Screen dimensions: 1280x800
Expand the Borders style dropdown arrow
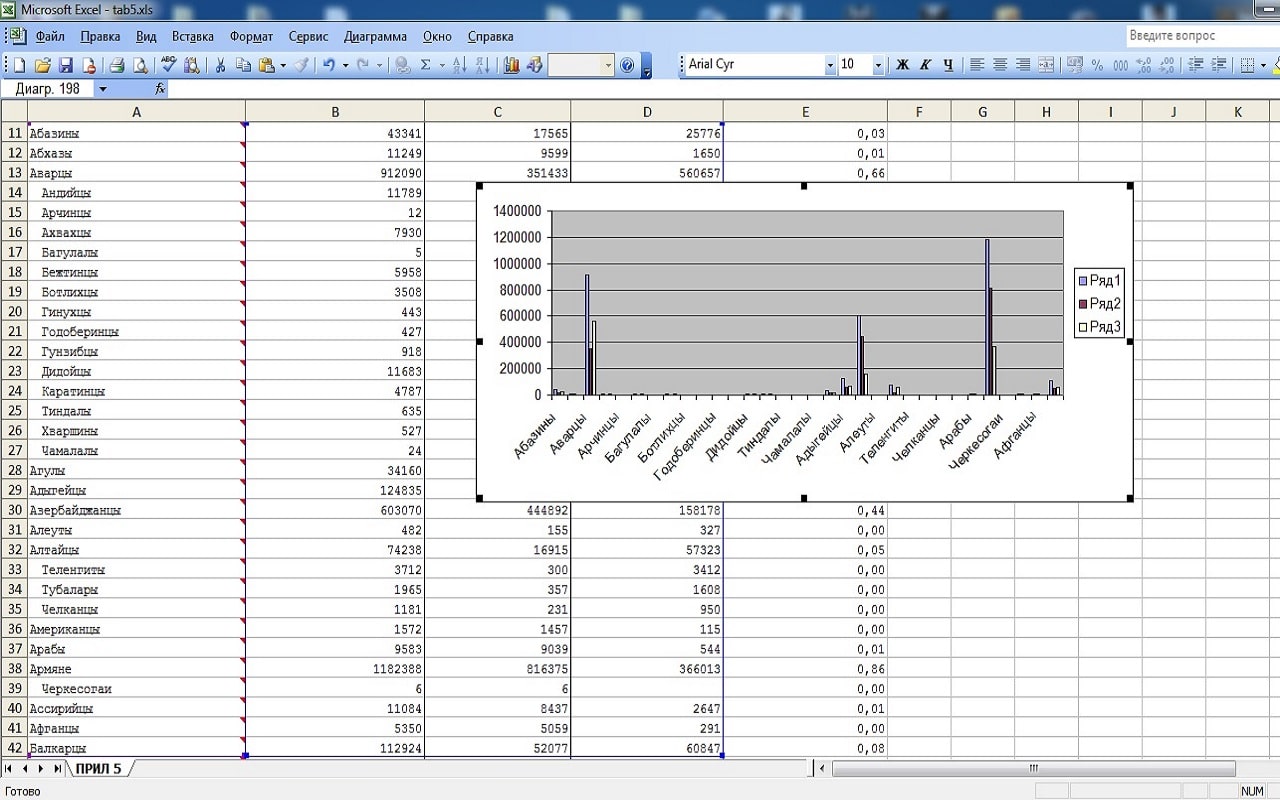coord(1263,65)
